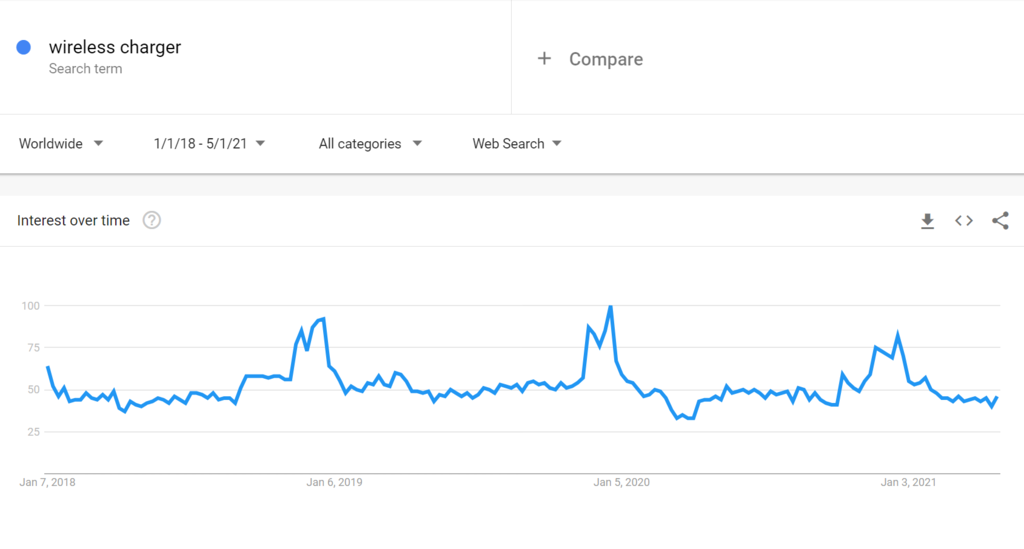Screen dimensions: 1024x549
Task: Click the Jan 5, 2020 axis label
Action: [x=621, y=482]
